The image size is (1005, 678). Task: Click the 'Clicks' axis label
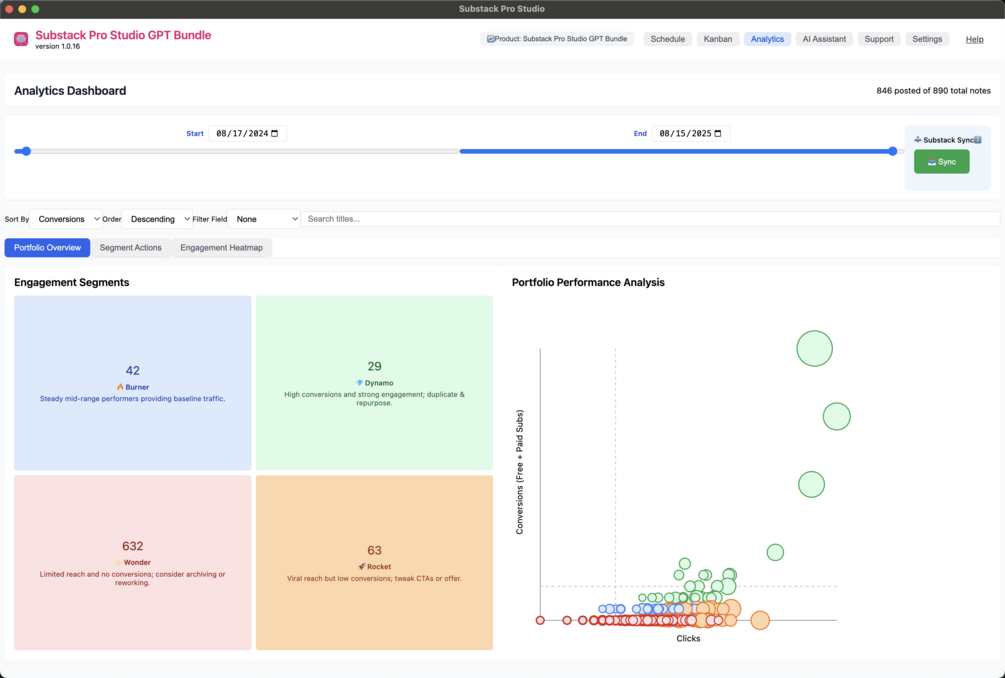pos(688,638)
